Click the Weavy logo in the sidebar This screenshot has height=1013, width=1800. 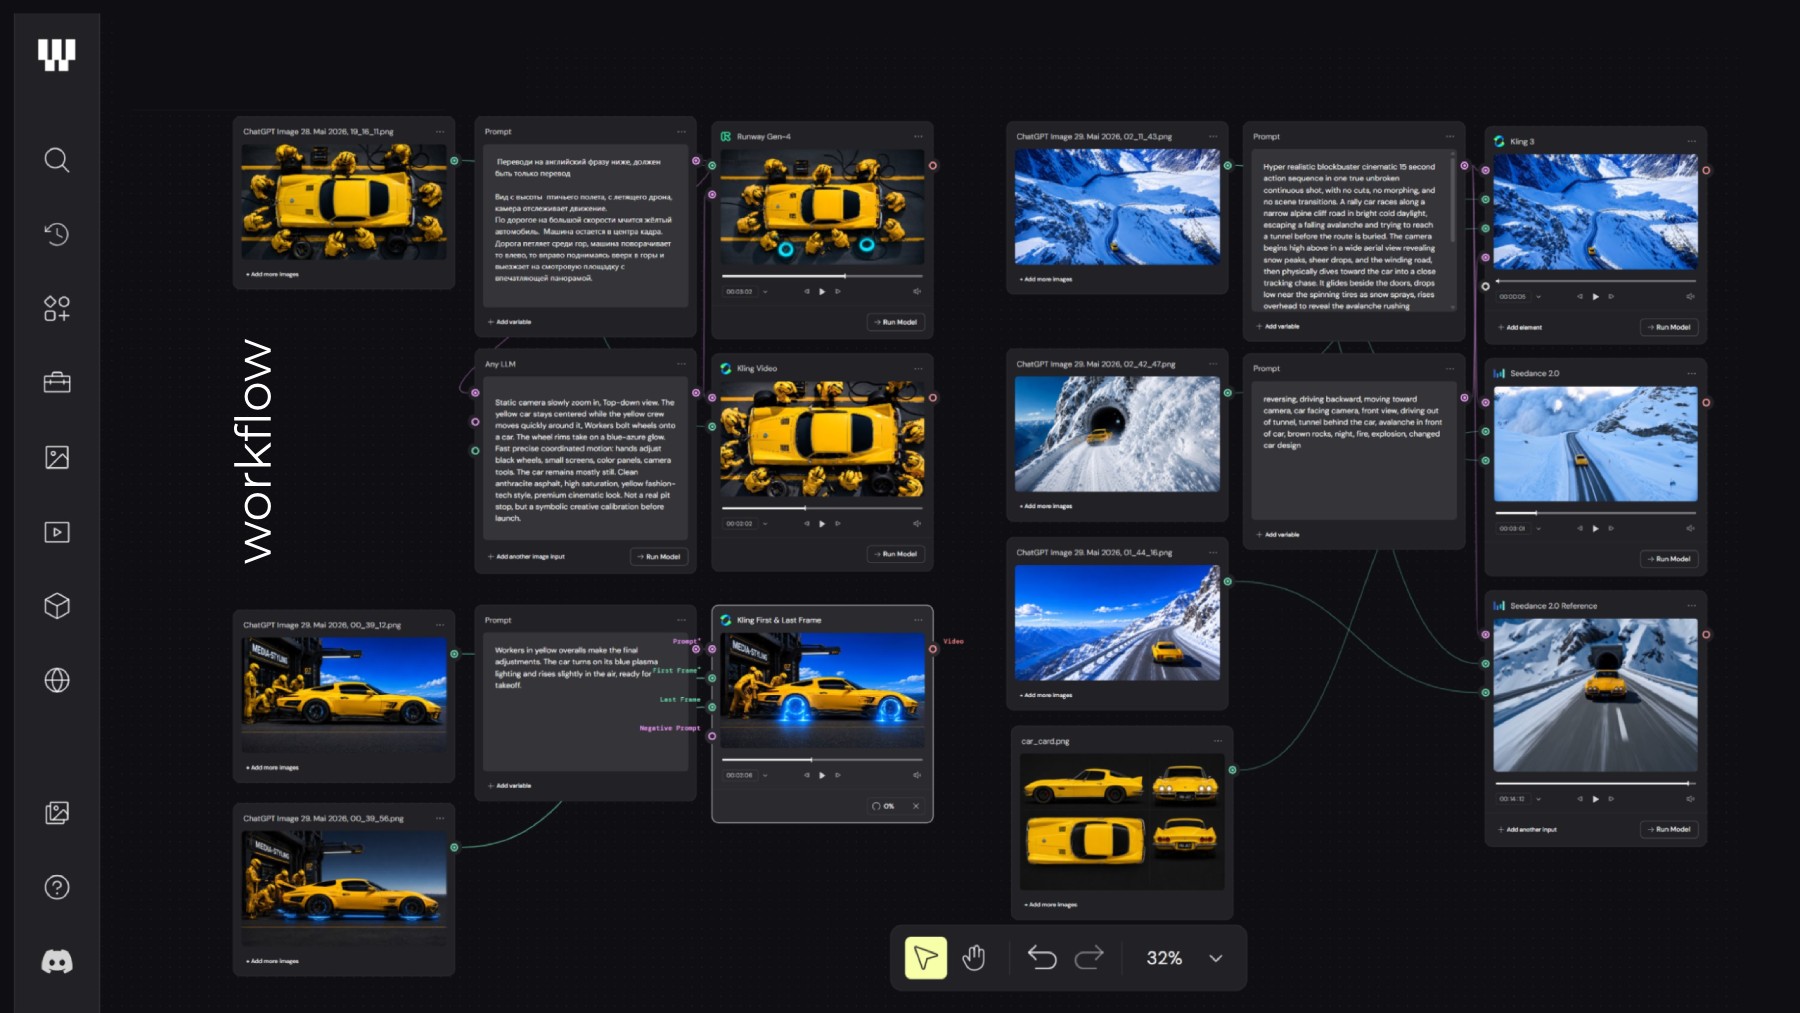click(x=57, y=54)
